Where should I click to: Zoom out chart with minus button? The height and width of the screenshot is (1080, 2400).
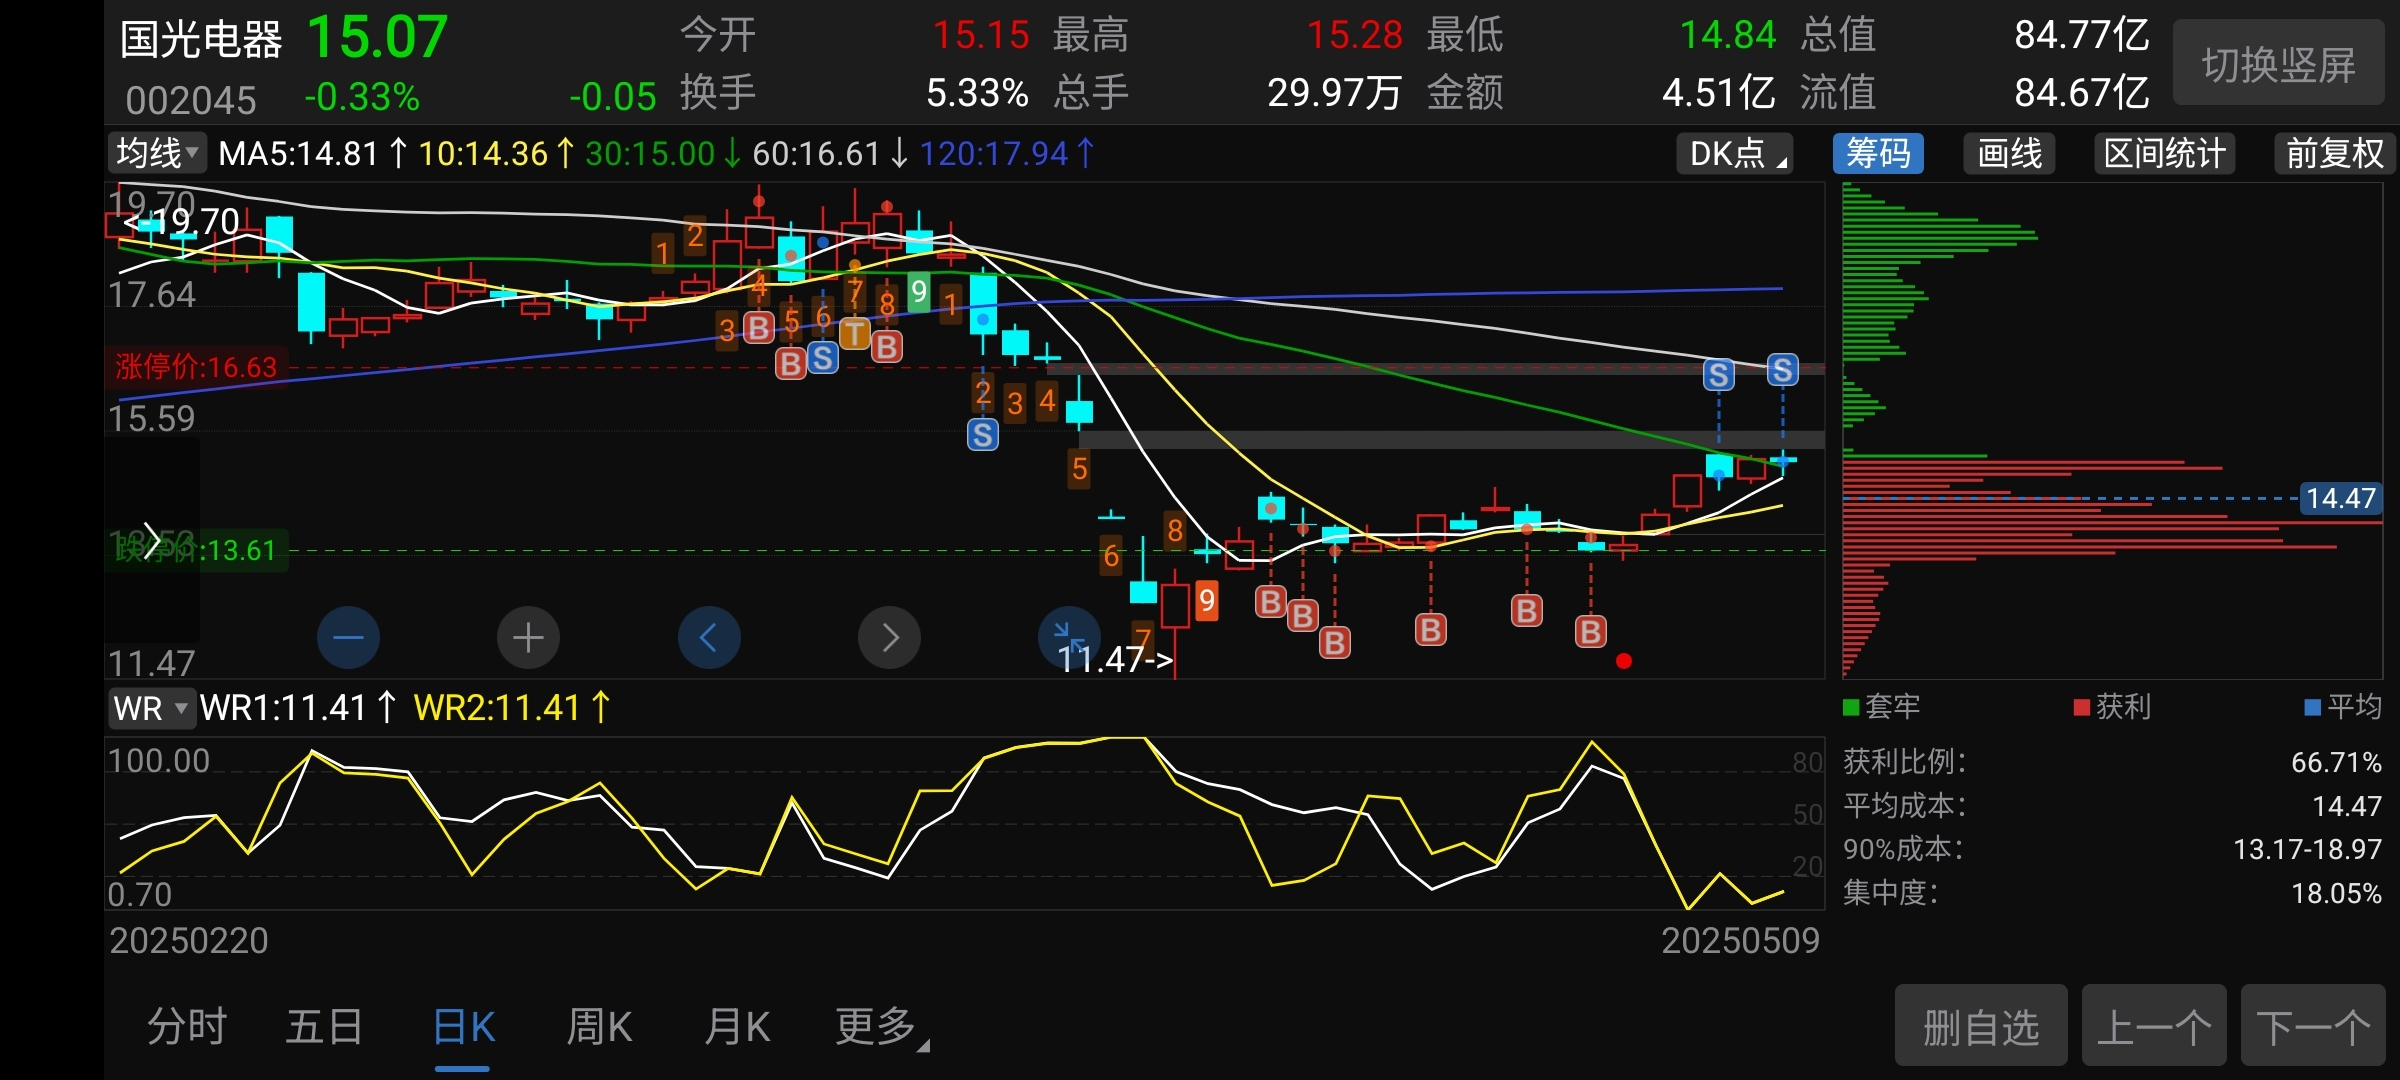[x=348, y=637]
